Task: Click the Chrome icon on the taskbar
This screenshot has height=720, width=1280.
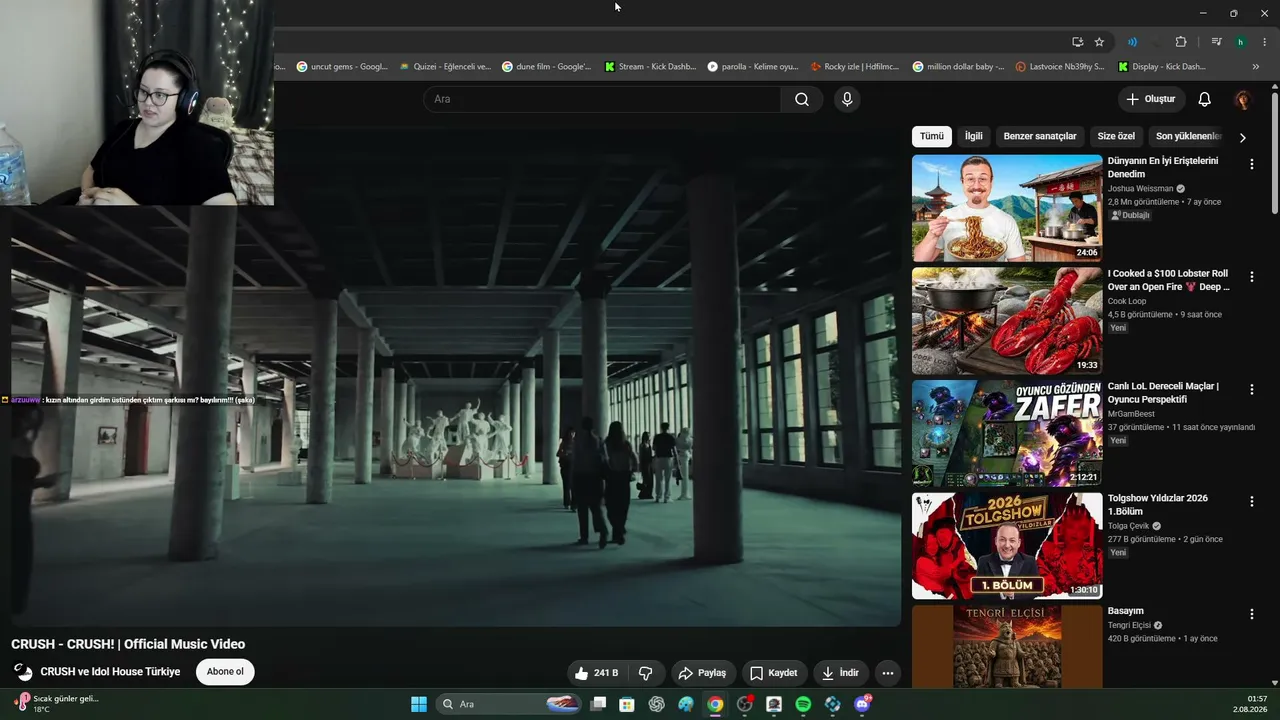Action: (715, 704)
